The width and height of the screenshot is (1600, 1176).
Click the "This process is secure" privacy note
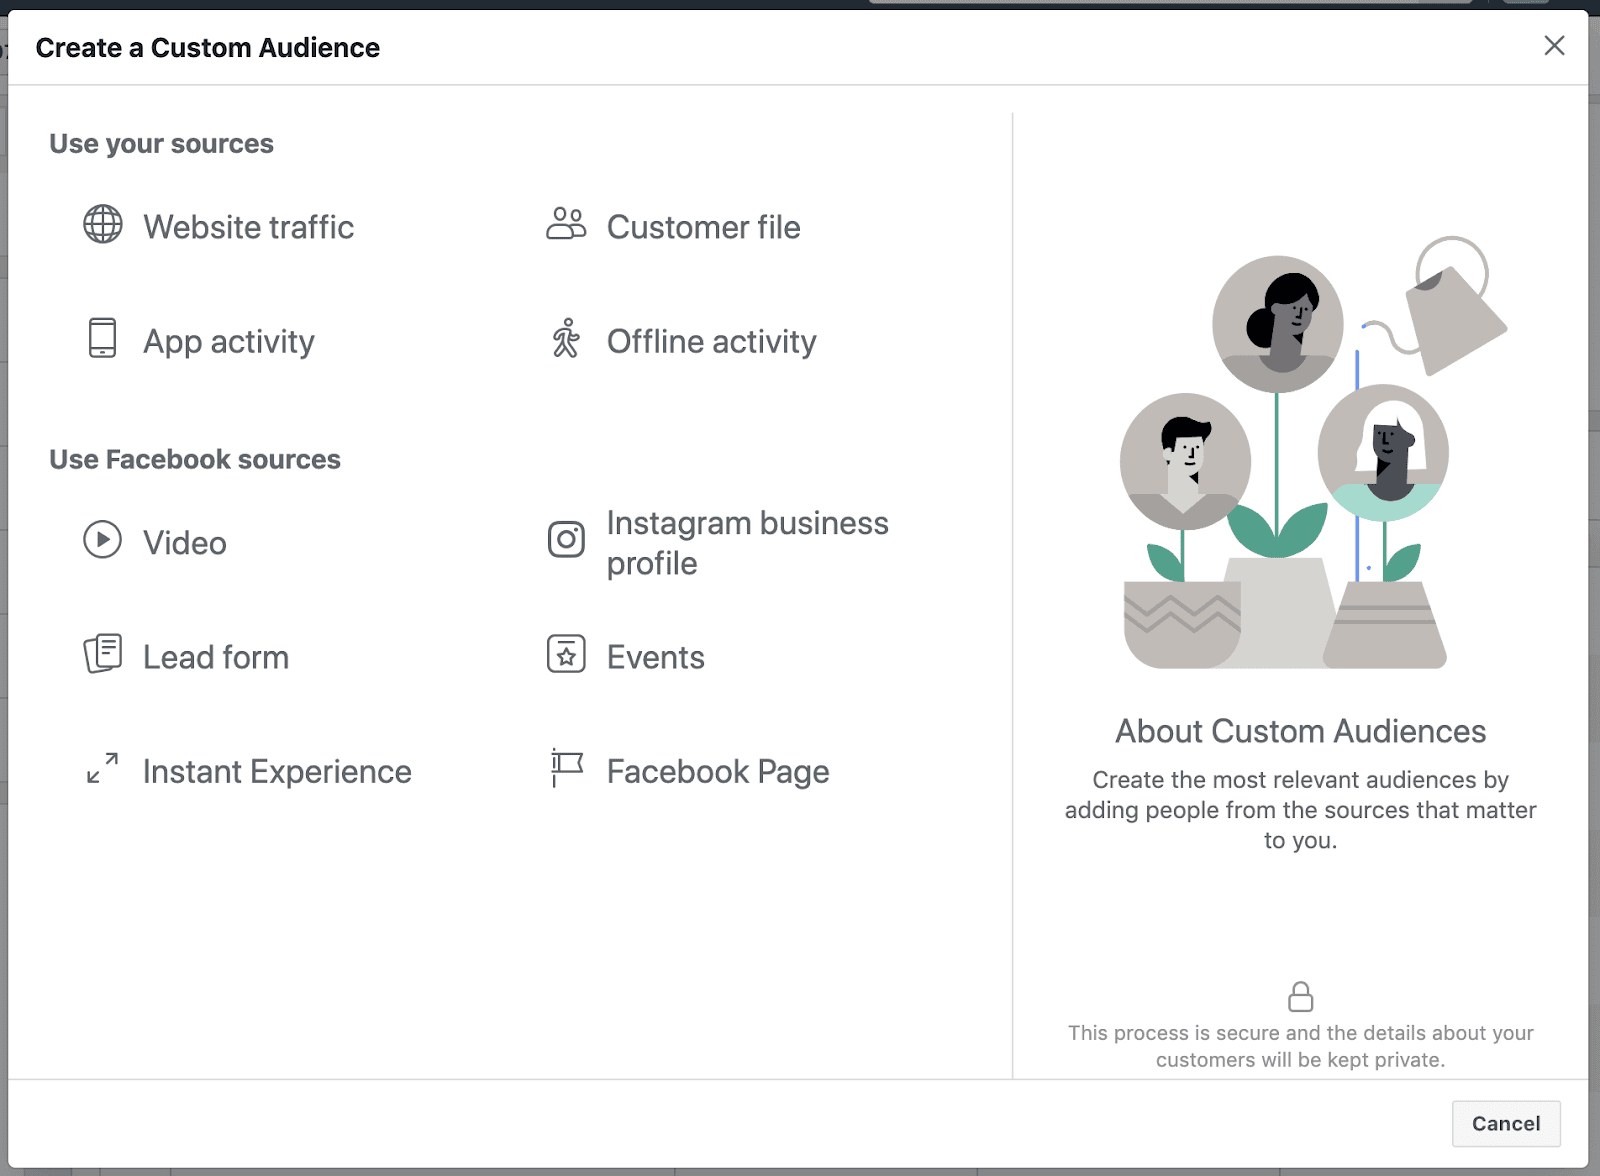[x=1300, y=1046]
